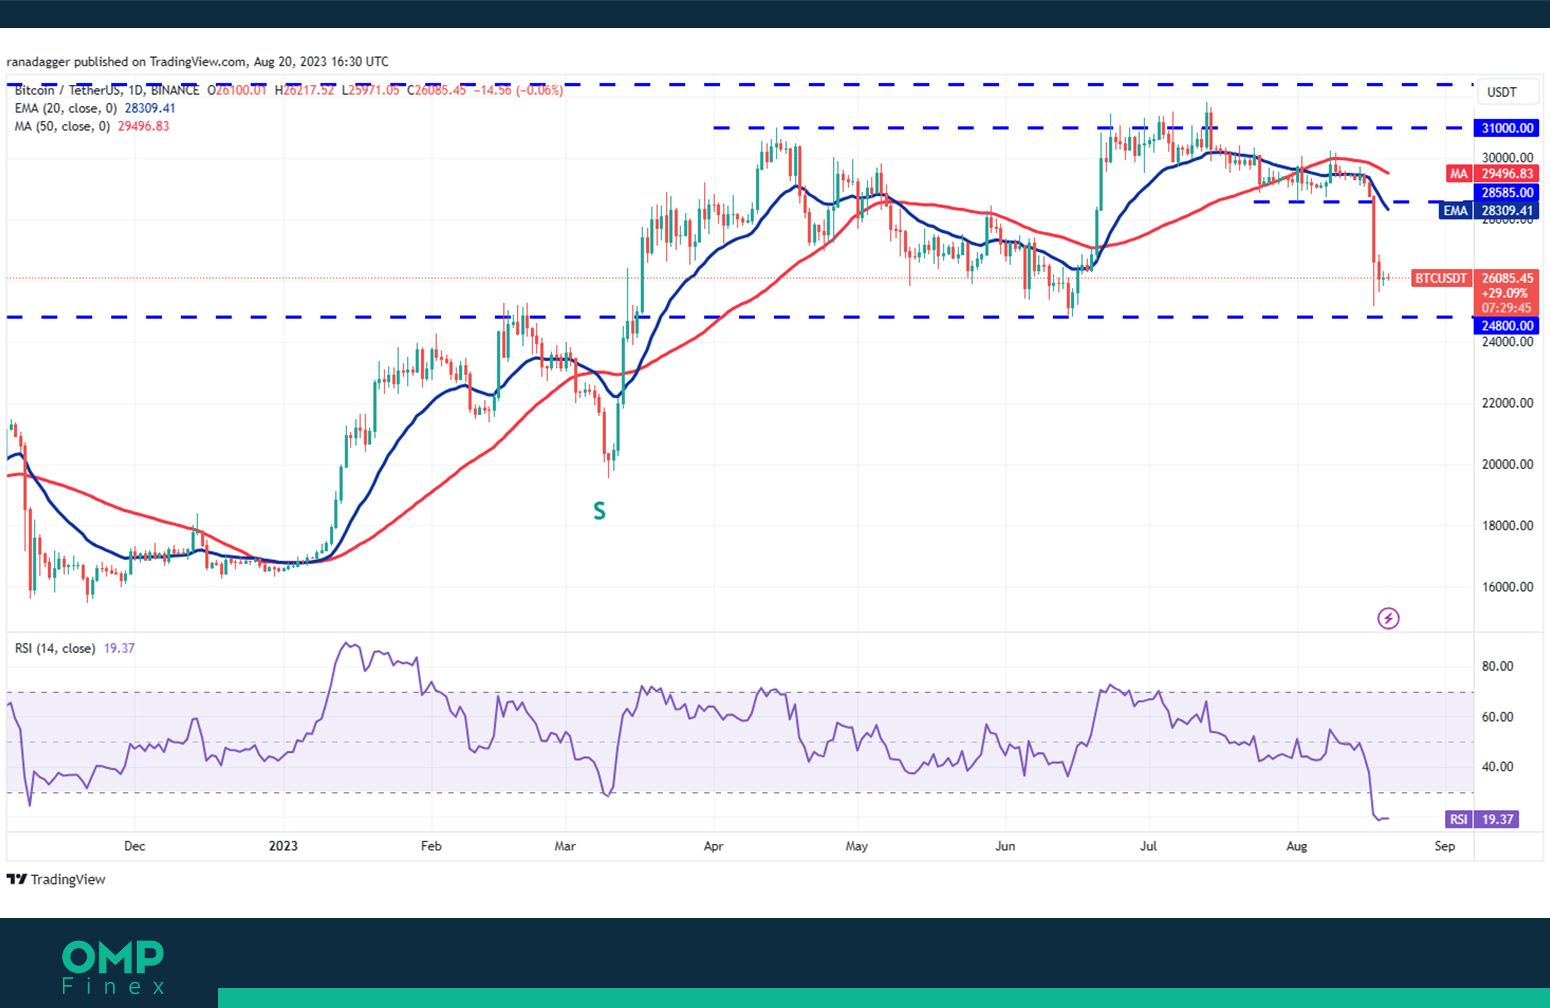
Task: Click the +29.09% change label
Action: 1507,293
